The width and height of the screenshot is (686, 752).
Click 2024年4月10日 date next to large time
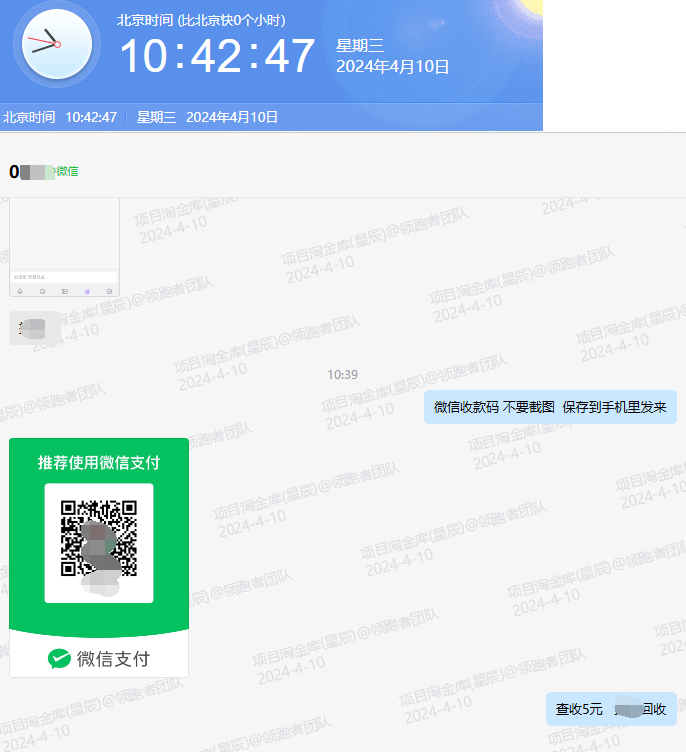392,67
